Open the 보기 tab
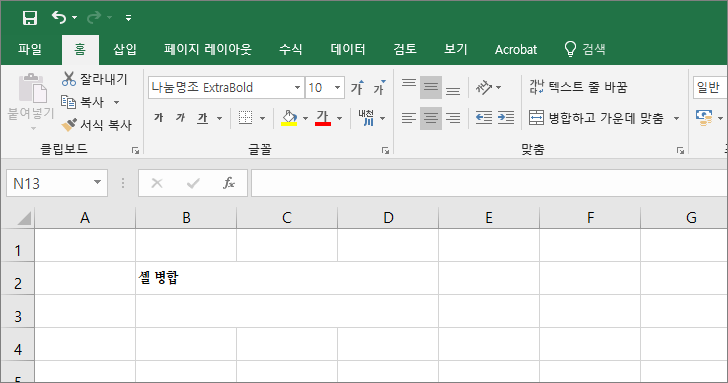728x383 pixels. (x=455, y=49)
